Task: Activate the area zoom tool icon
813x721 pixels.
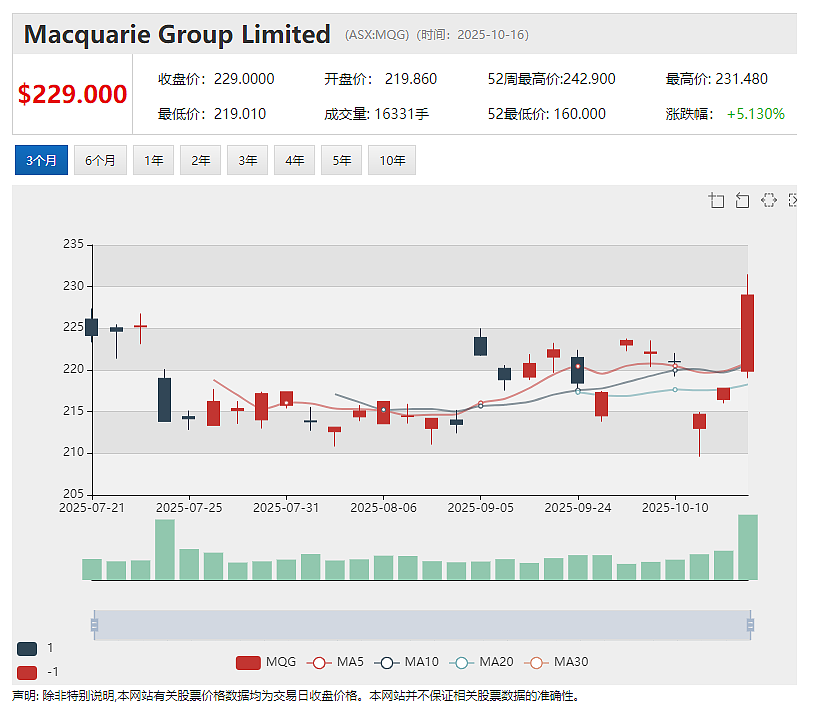Action: pyautogui.click(x=716, y=200)
